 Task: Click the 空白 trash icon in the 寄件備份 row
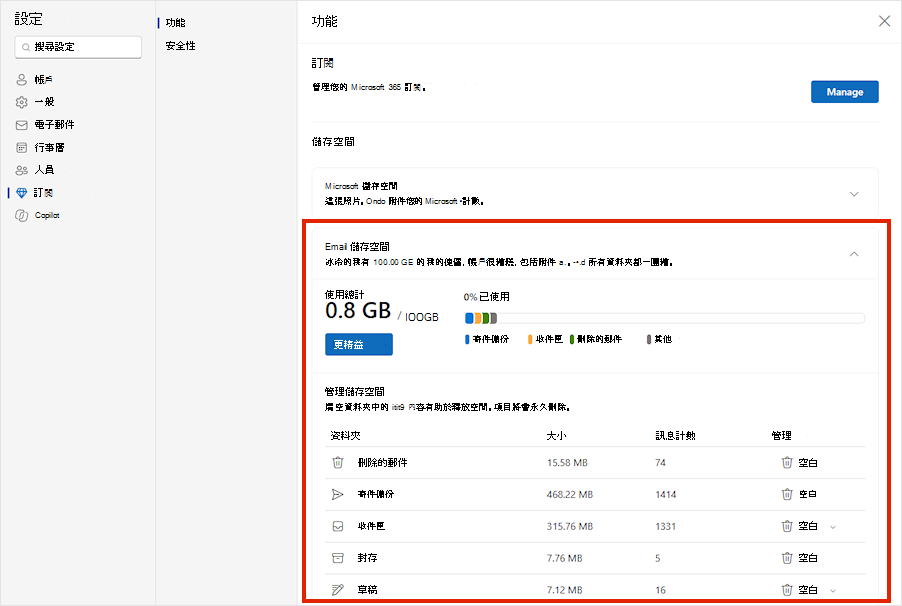(x=787, y=494)
